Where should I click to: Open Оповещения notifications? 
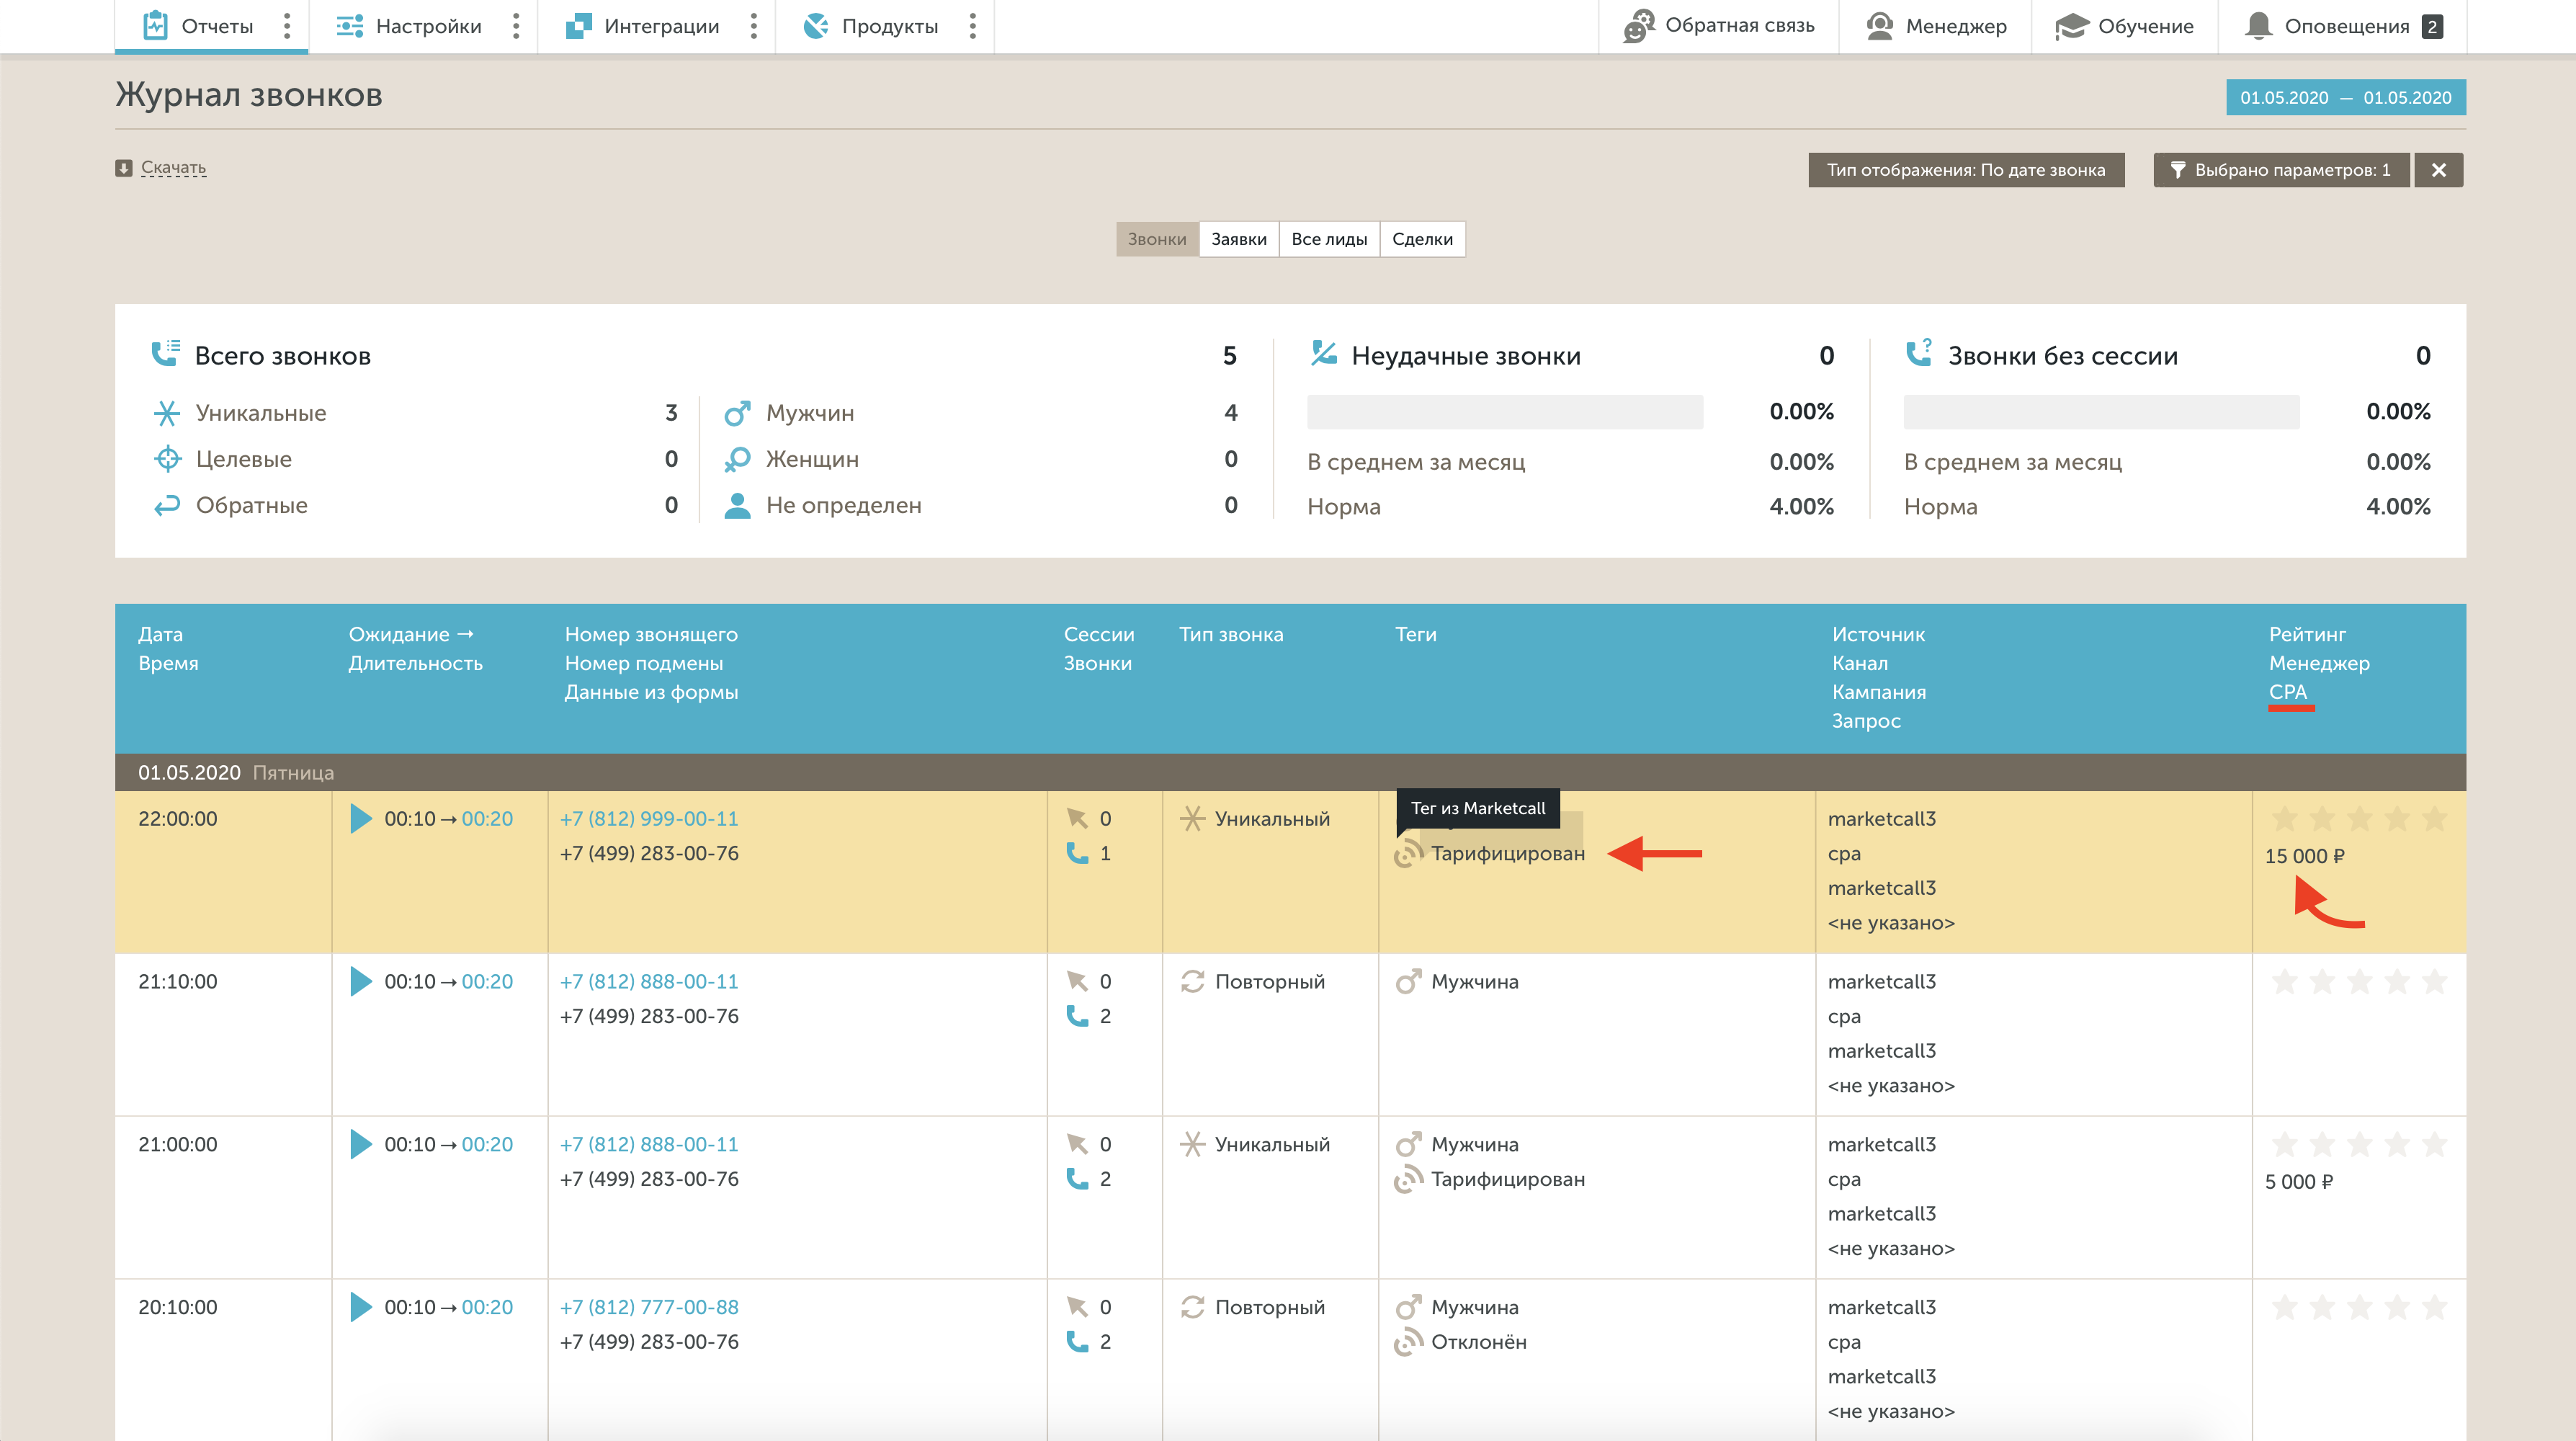pos(2328,26)
